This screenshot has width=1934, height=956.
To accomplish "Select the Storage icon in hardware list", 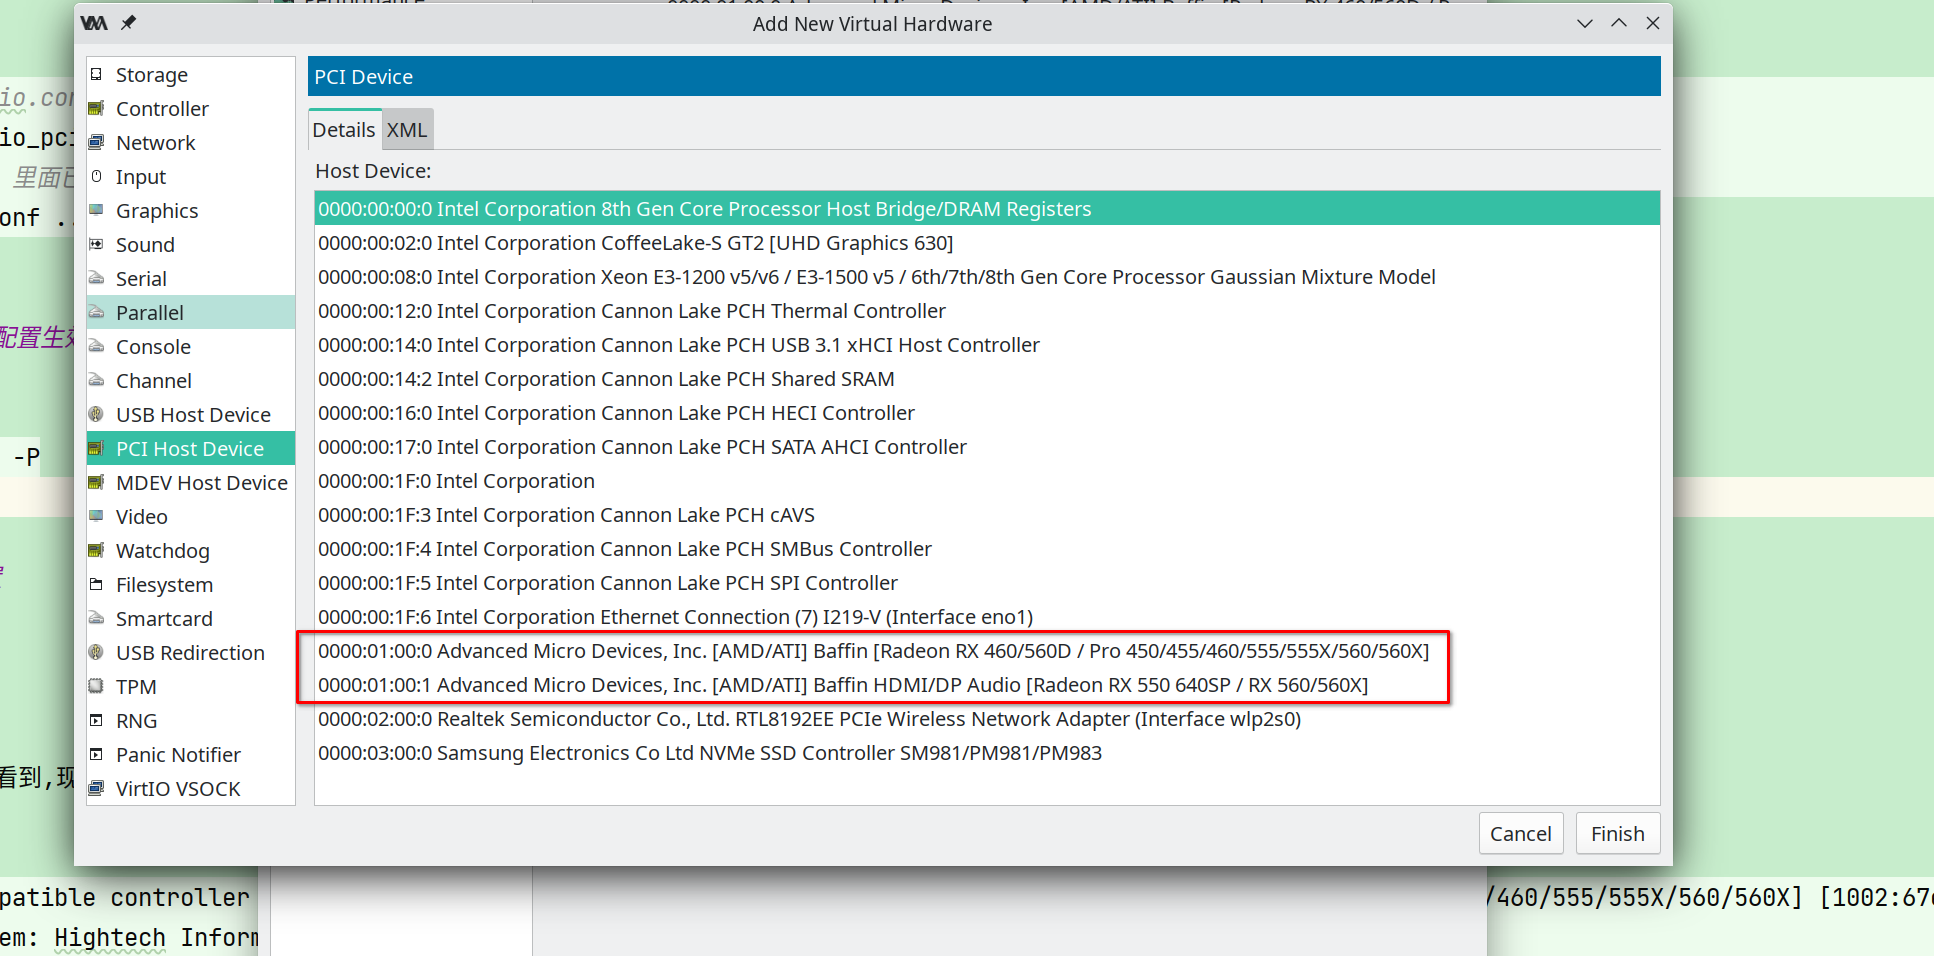I will point(97,75).
